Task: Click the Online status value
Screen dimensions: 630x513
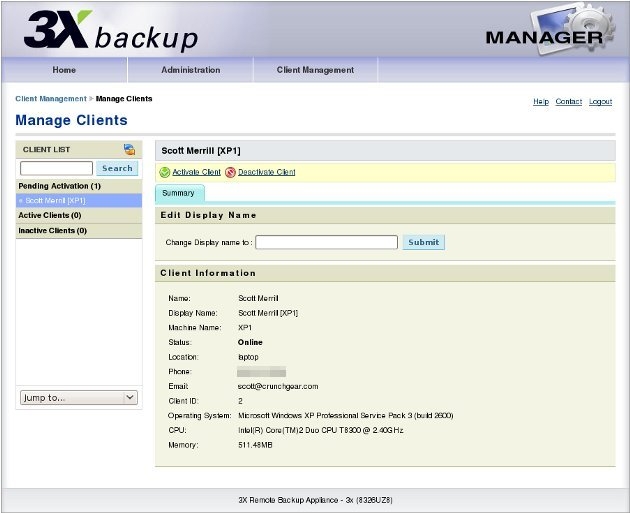Action: tap(250, 342)
